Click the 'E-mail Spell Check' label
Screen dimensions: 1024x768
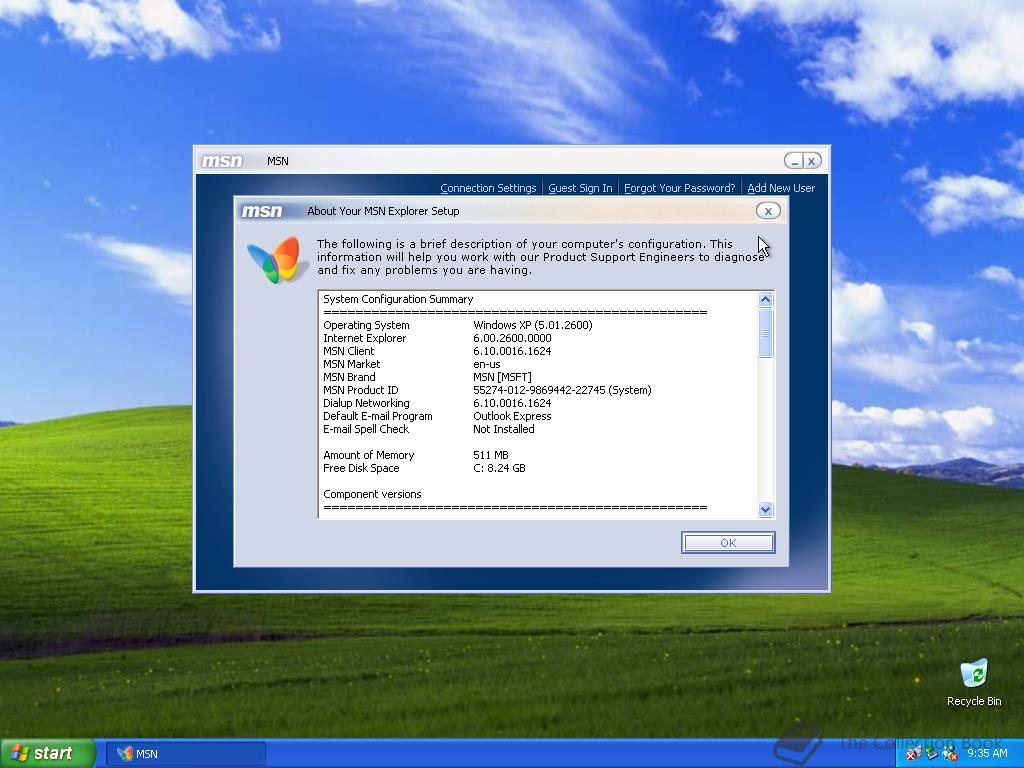366,430
